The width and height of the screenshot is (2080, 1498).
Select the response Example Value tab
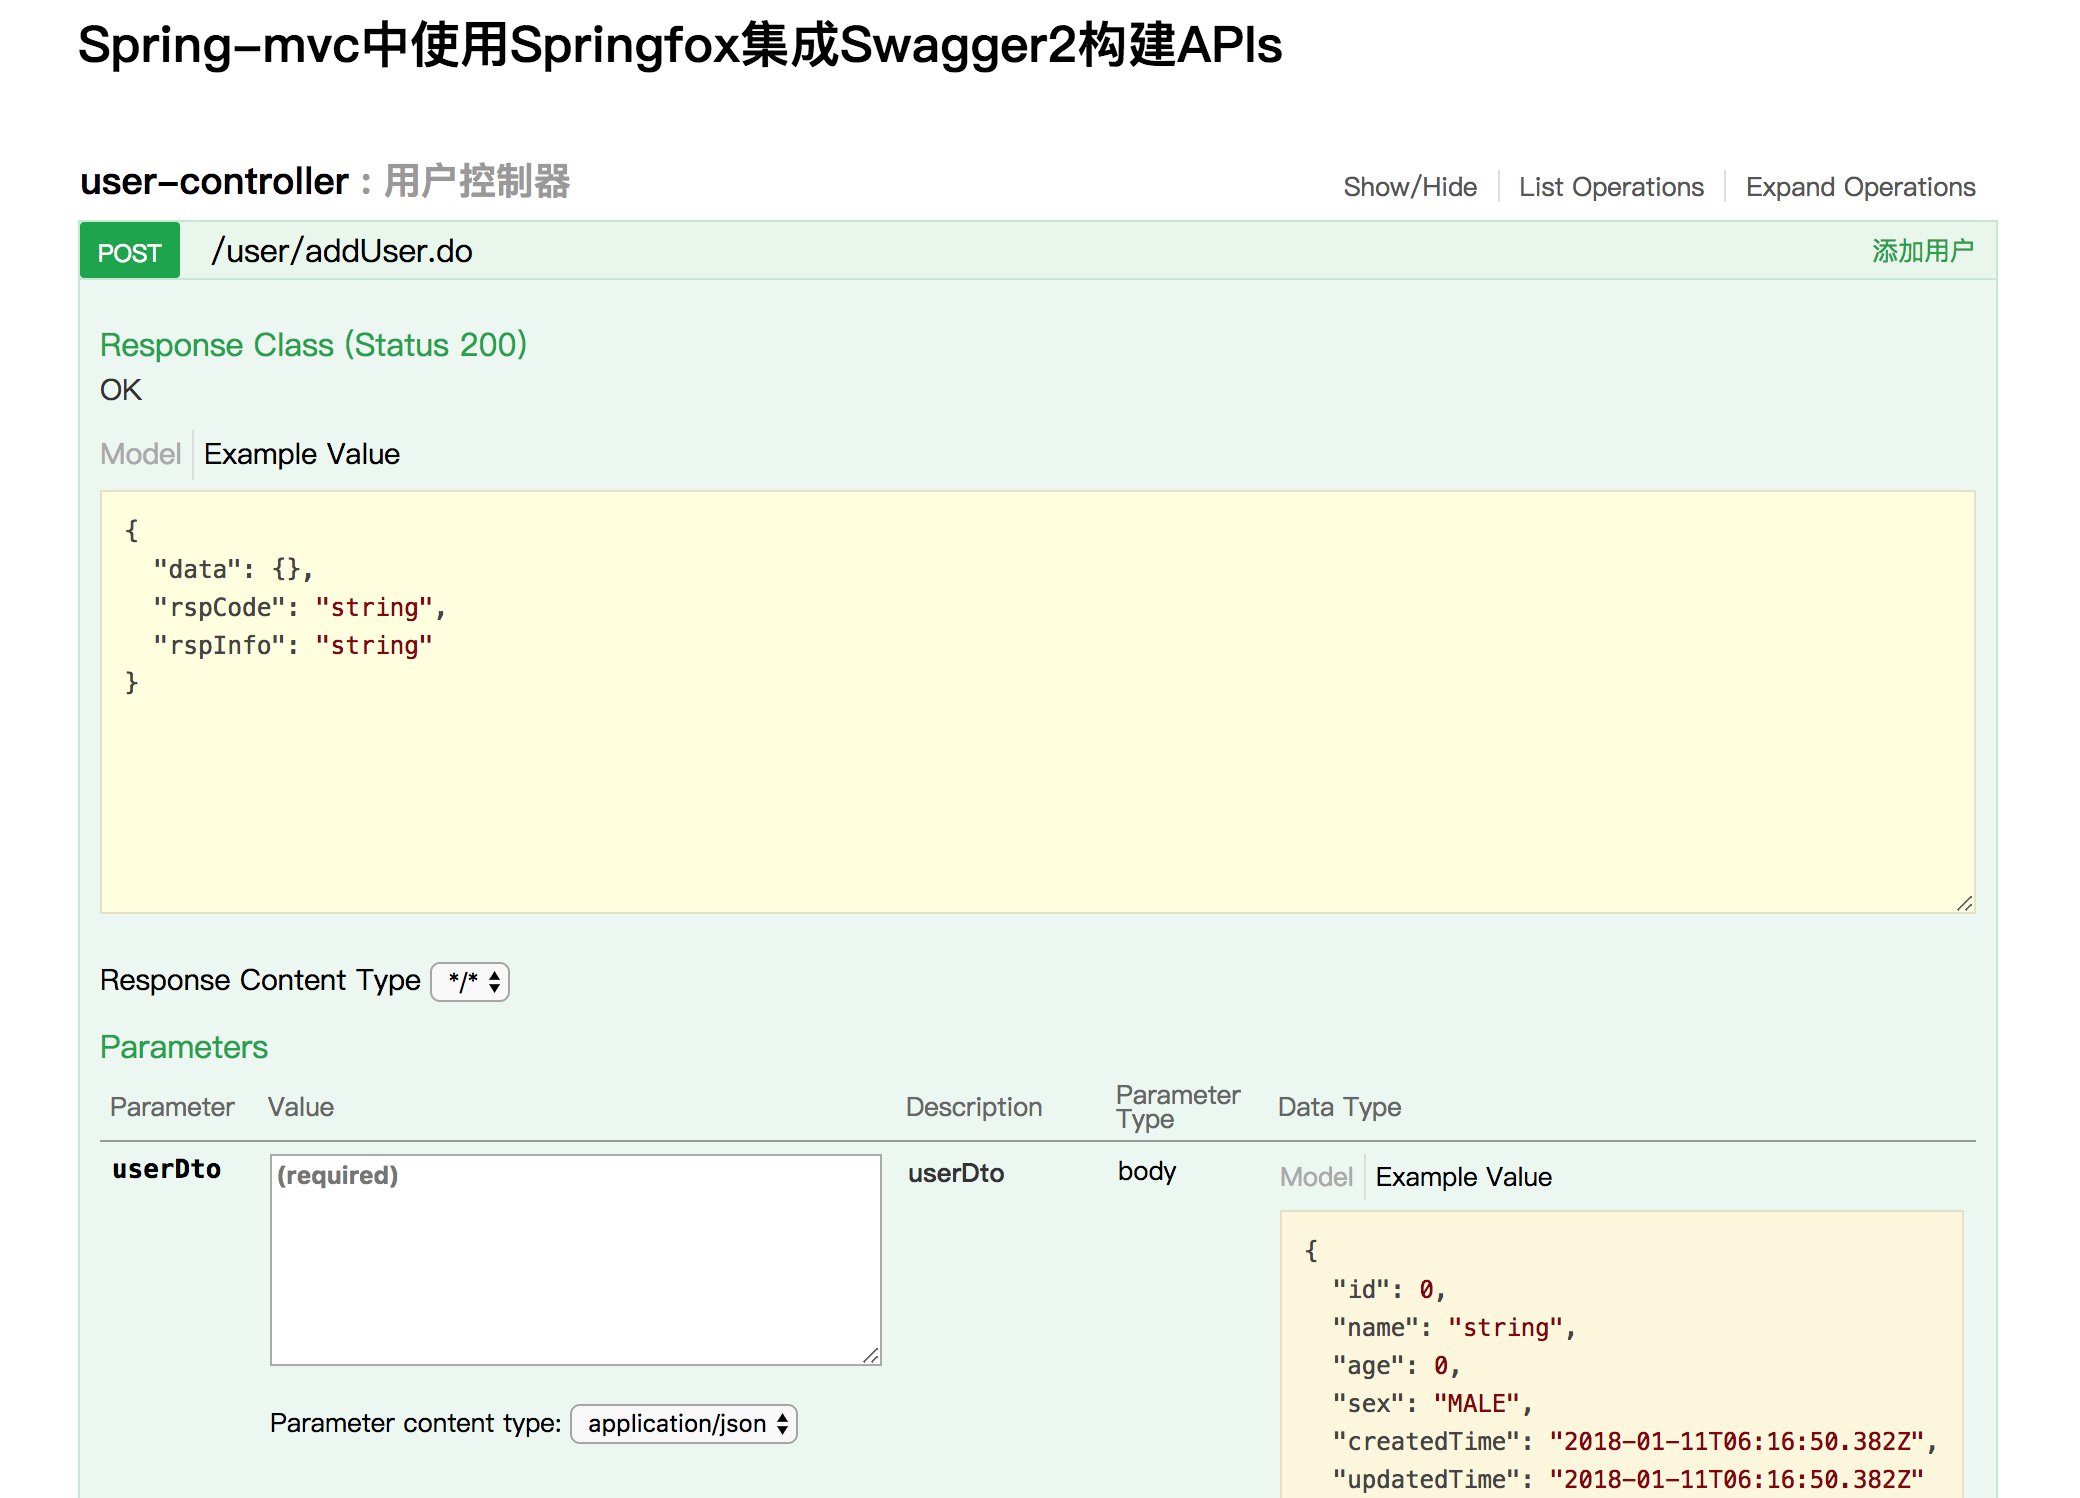coord(302,454)
